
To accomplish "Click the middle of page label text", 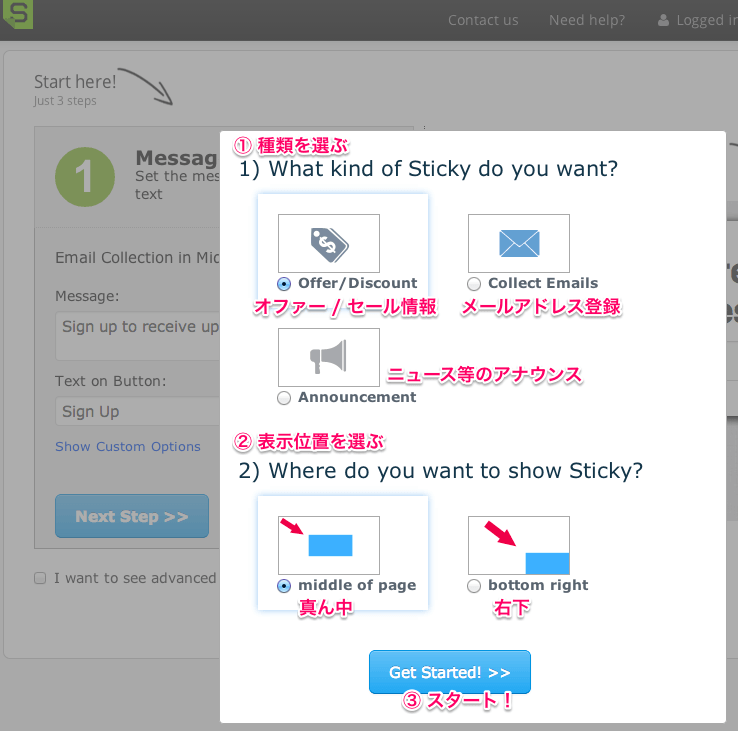I will click(357, 585).
